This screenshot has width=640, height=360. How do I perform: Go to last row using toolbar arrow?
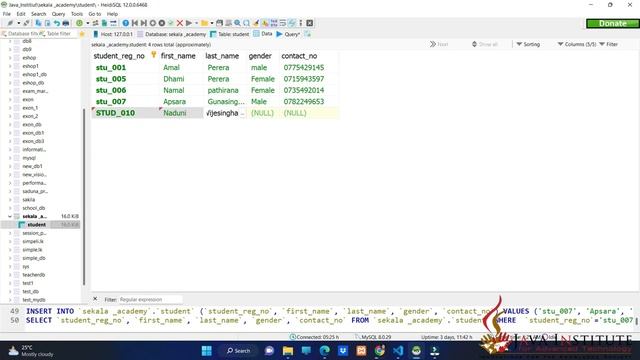144,23
